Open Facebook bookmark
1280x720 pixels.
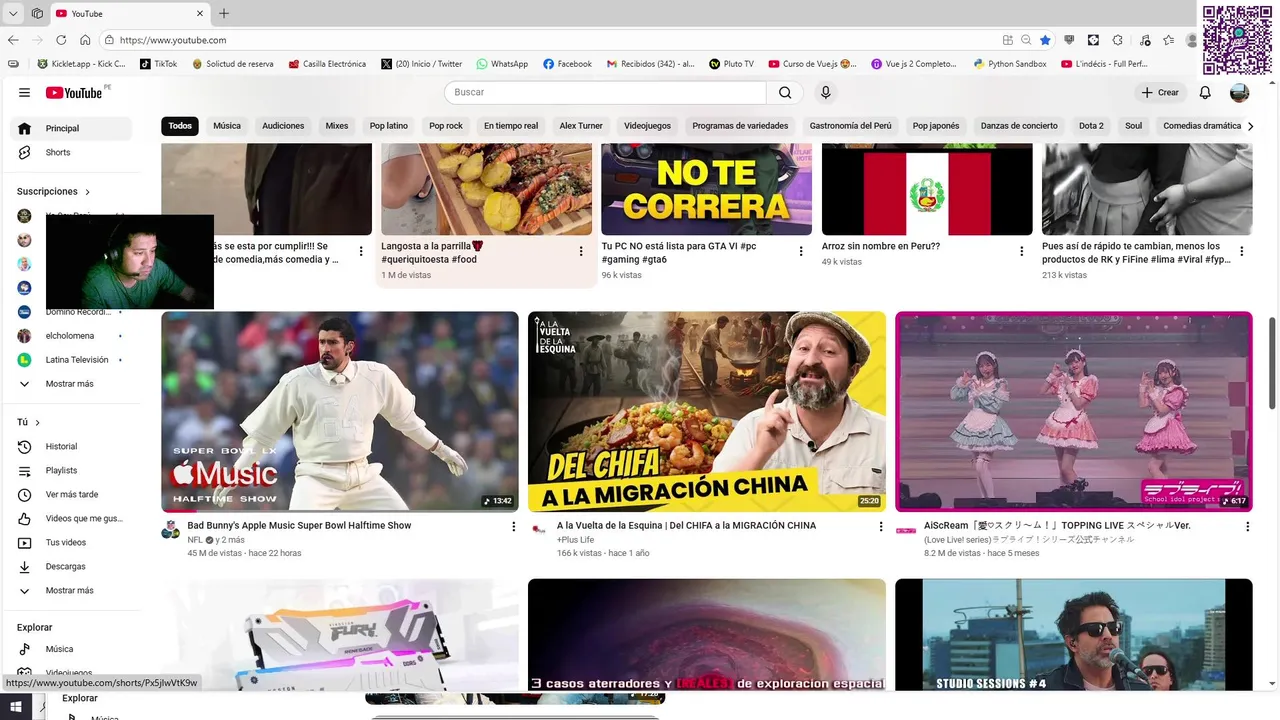tap(567, 64)
